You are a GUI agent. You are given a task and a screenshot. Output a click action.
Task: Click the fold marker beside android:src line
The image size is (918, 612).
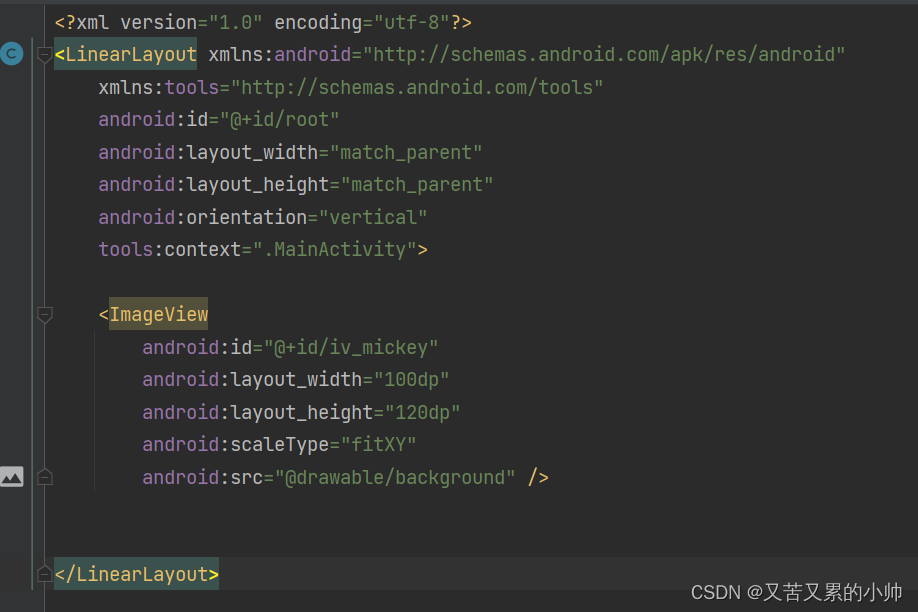[x=44, y=477]
